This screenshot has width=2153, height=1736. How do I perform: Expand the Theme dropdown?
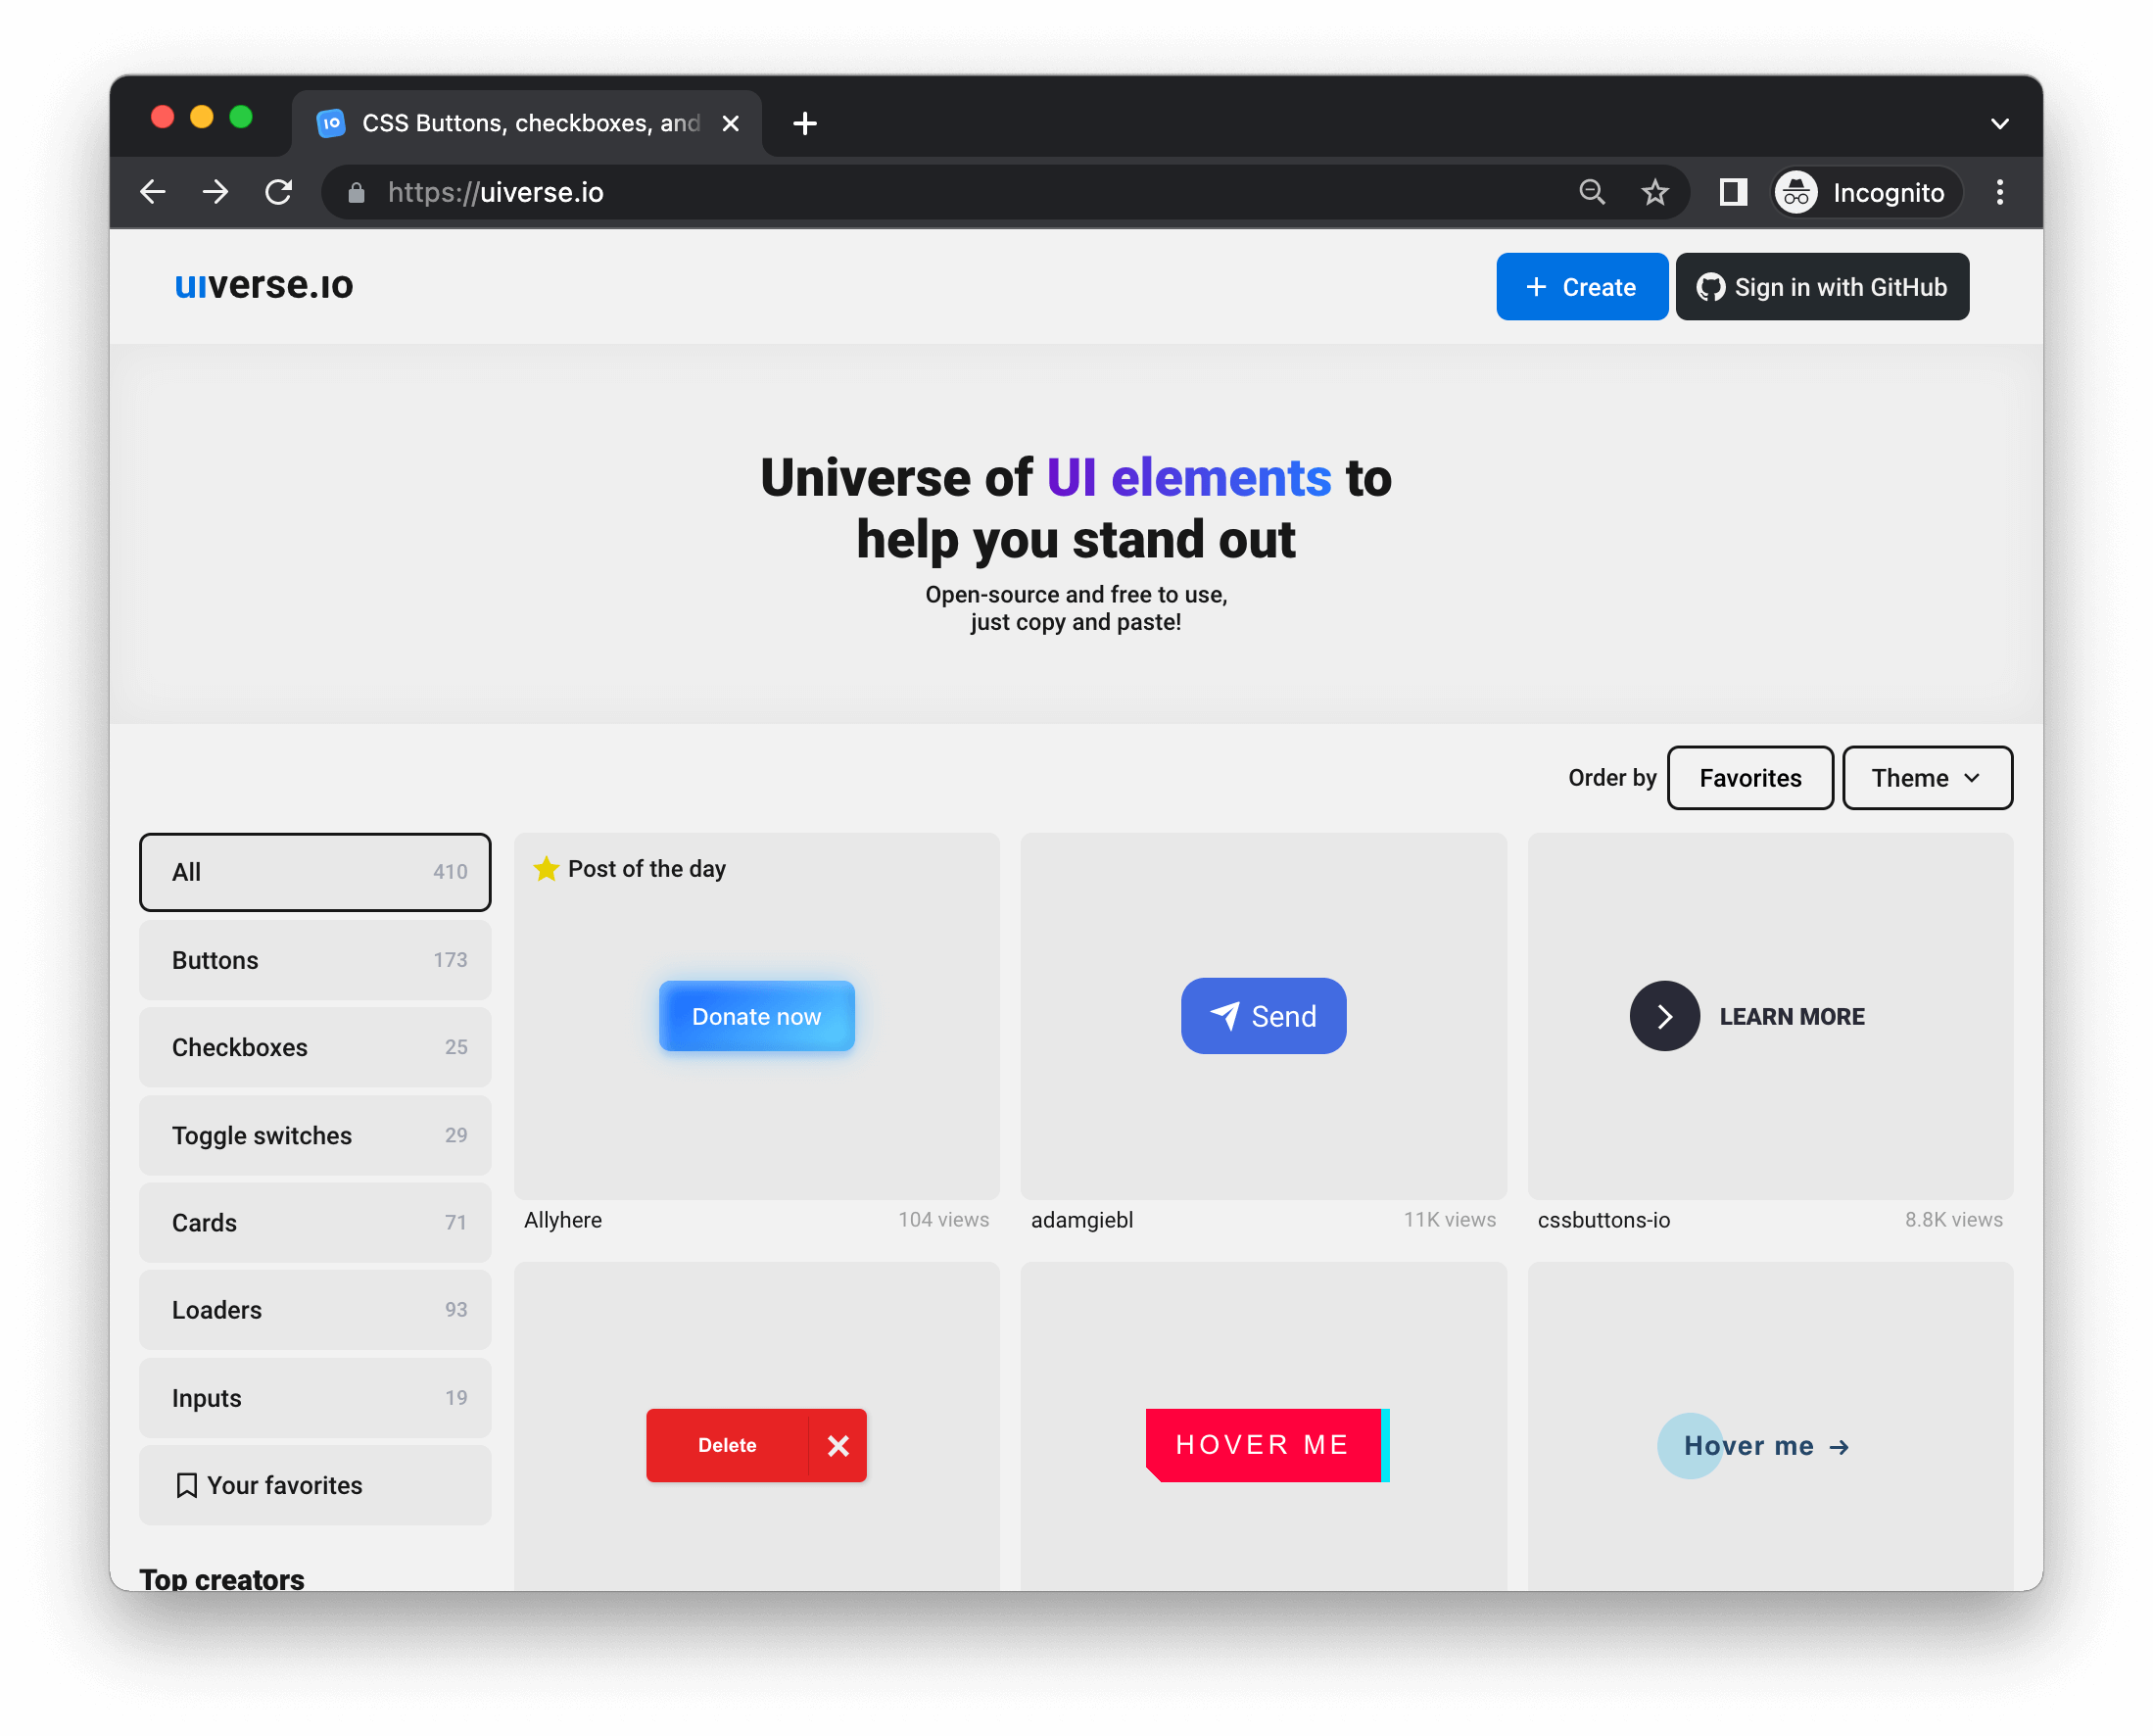pos(1926,778)
